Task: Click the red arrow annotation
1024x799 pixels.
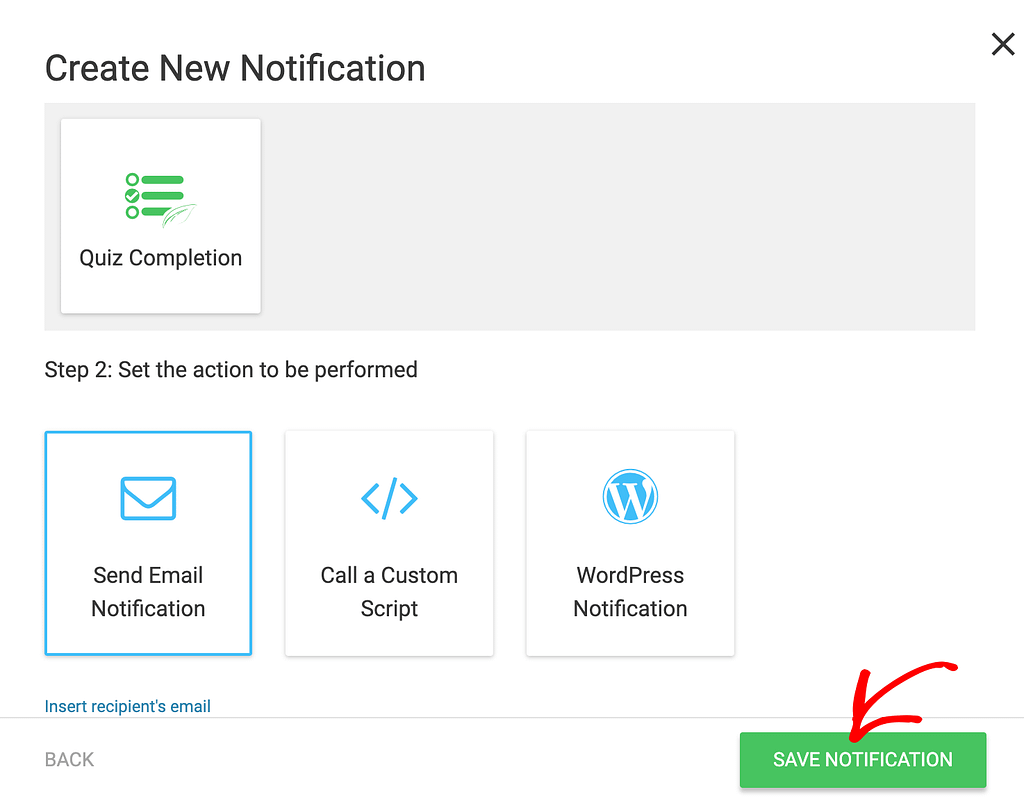Action: 893,698
